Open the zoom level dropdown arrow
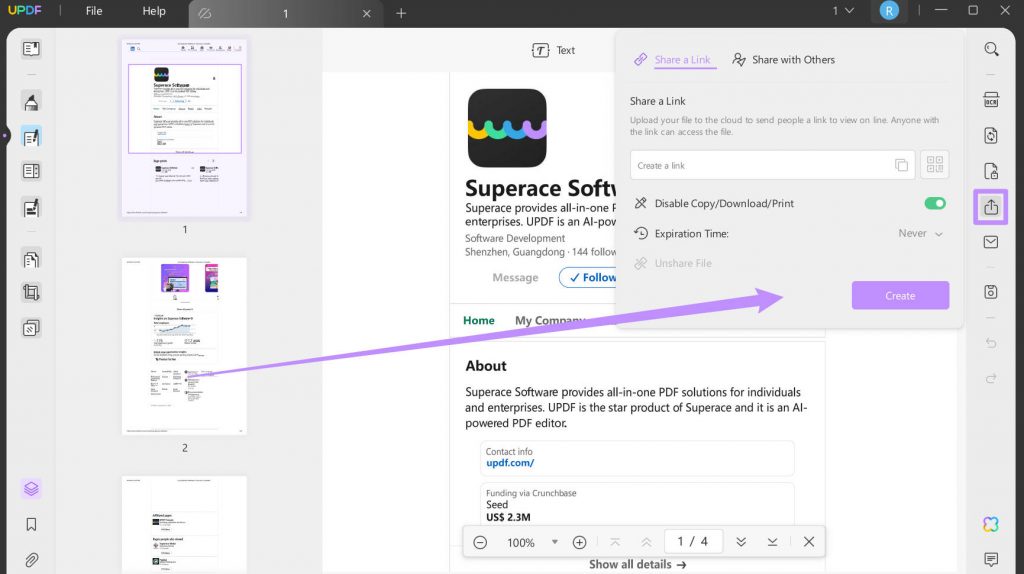Viewport: 1024px width, 574px height. (555, 542)
